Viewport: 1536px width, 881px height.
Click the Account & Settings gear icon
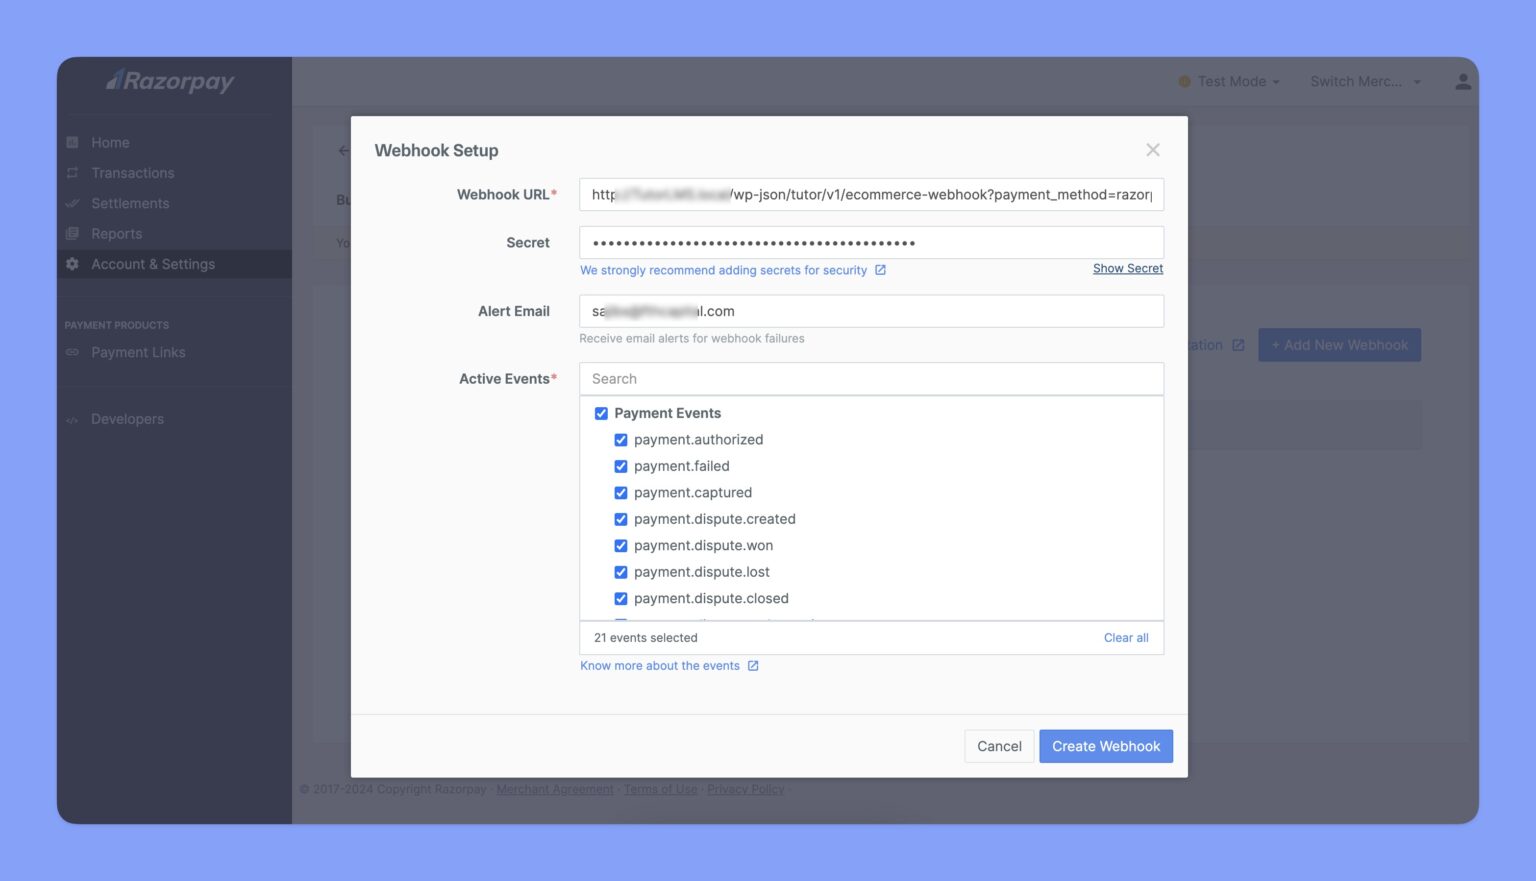click(x=72, y=264)
